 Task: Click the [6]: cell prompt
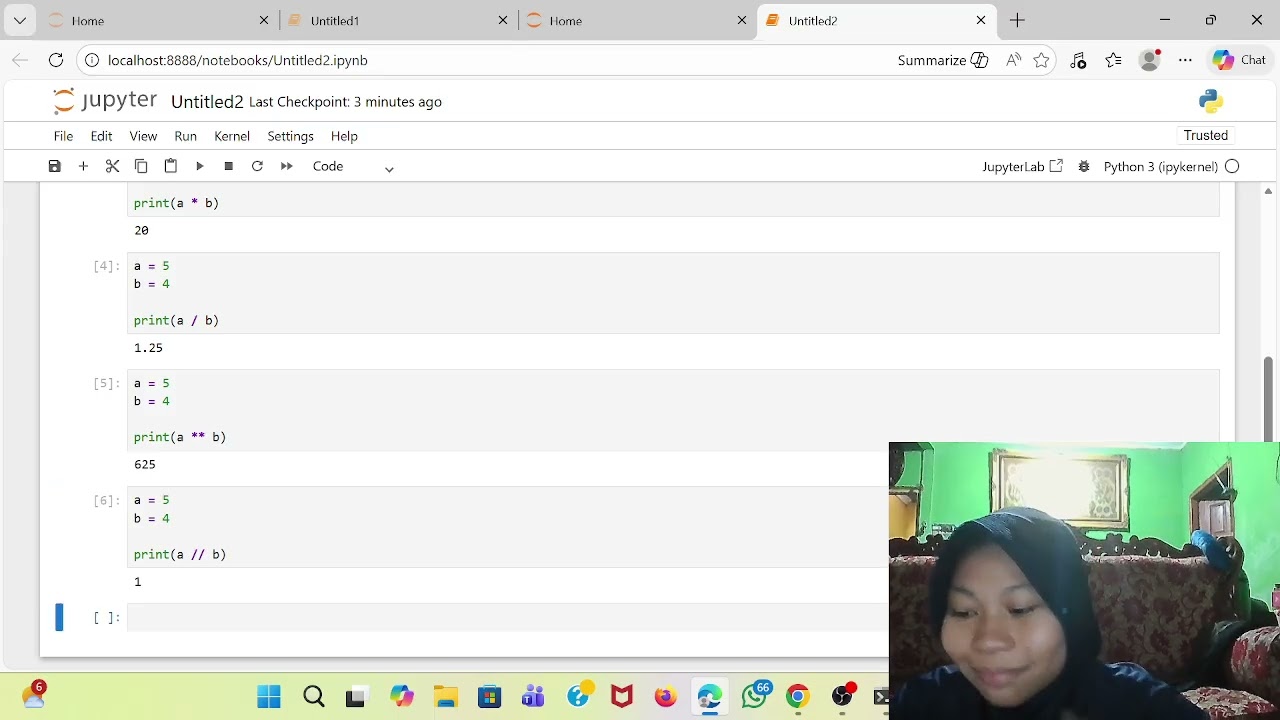(106, 500)
